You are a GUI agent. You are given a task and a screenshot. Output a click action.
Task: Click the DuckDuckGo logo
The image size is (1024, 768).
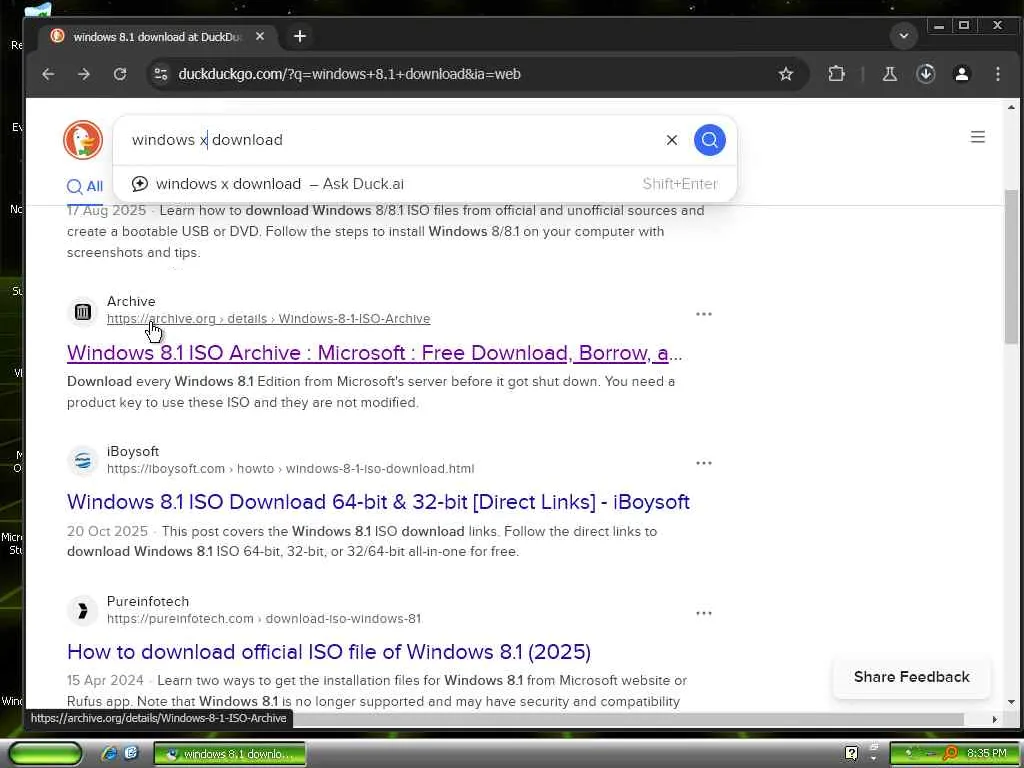point(83,140)
